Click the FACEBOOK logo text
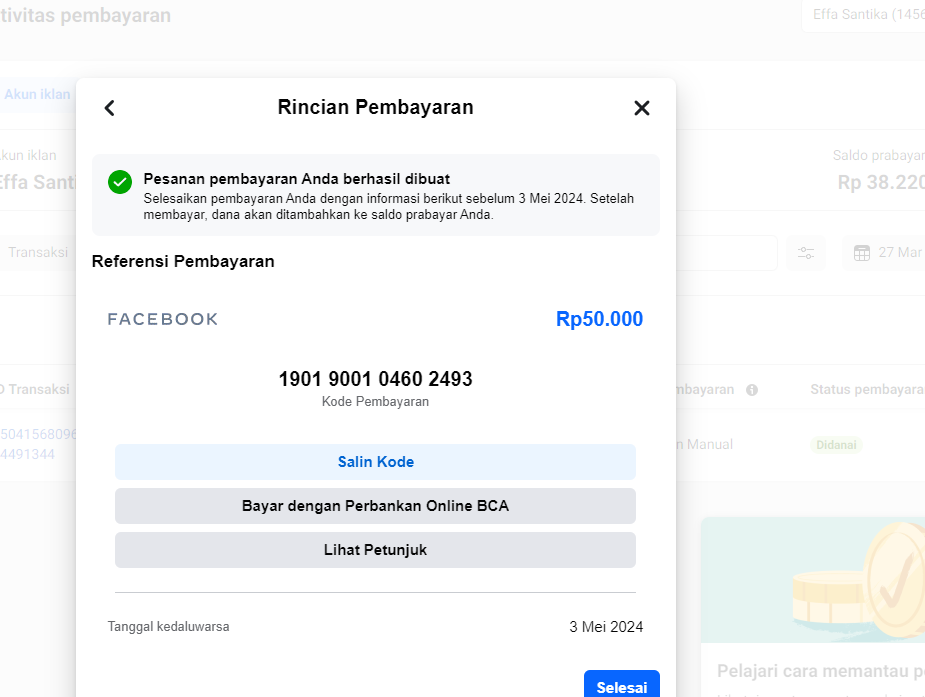 [x=163, y=319]
